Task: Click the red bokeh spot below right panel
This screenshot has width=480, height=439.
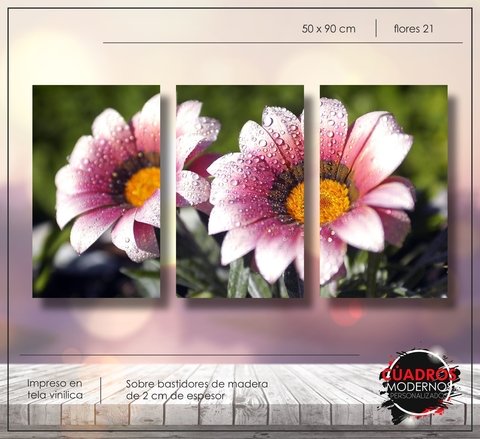Action: (347, 314)
